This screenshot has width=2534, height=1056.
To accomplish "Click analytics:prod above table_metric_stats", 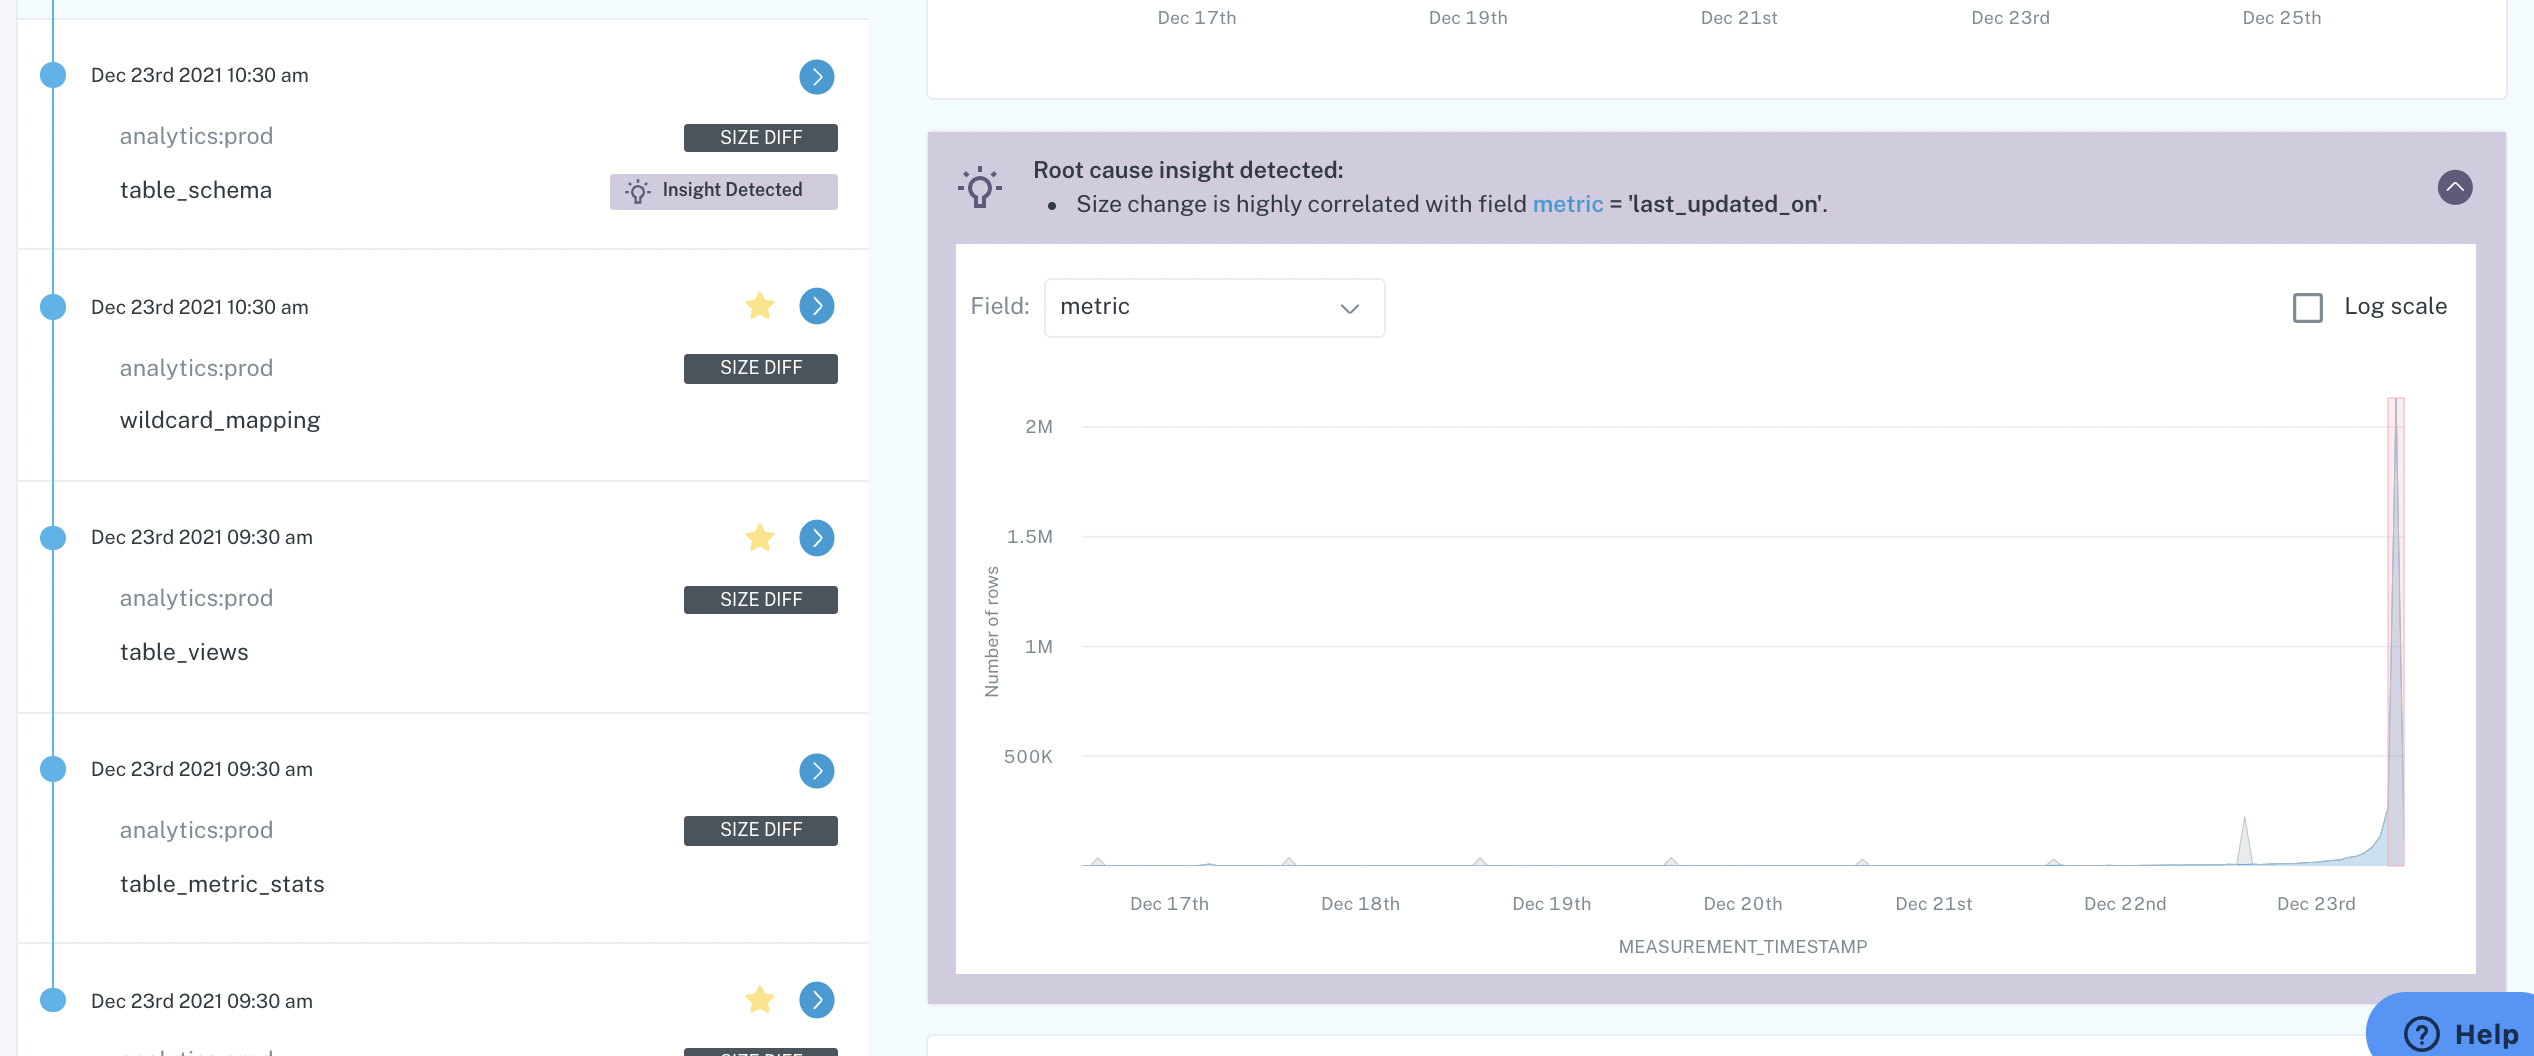I will 196,830.
